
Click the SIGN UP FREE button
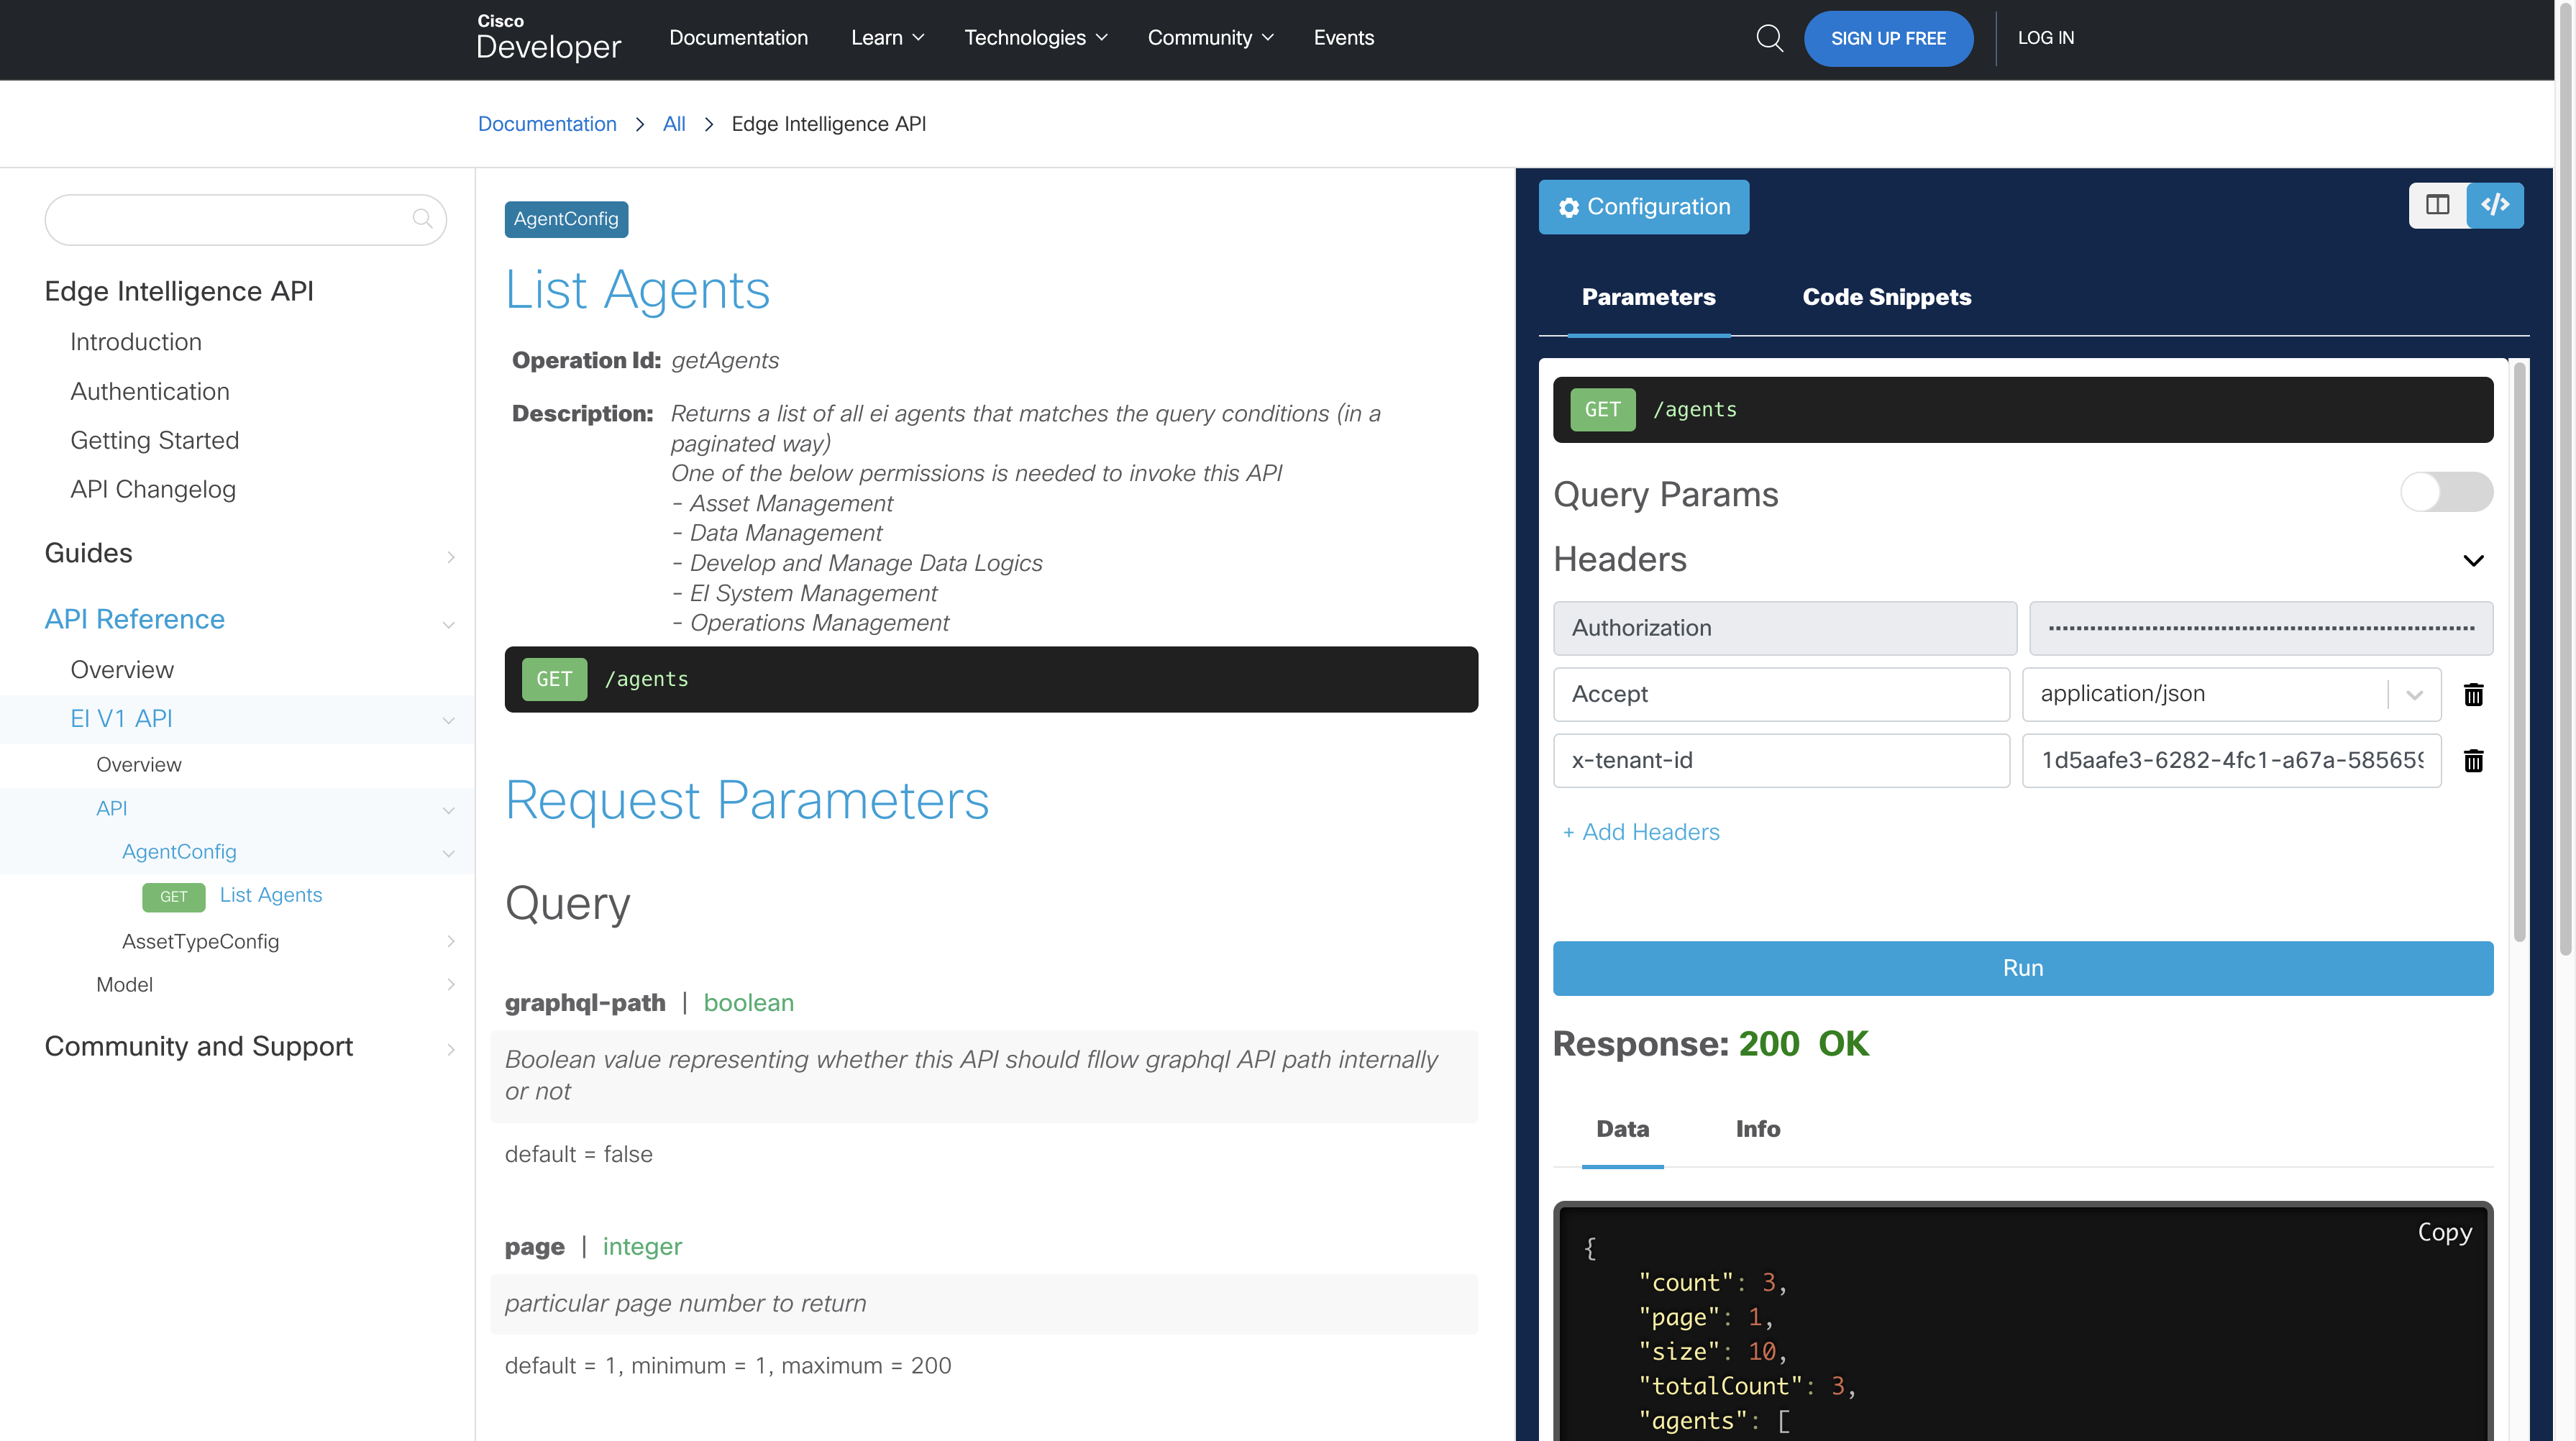pos(1888,38)
